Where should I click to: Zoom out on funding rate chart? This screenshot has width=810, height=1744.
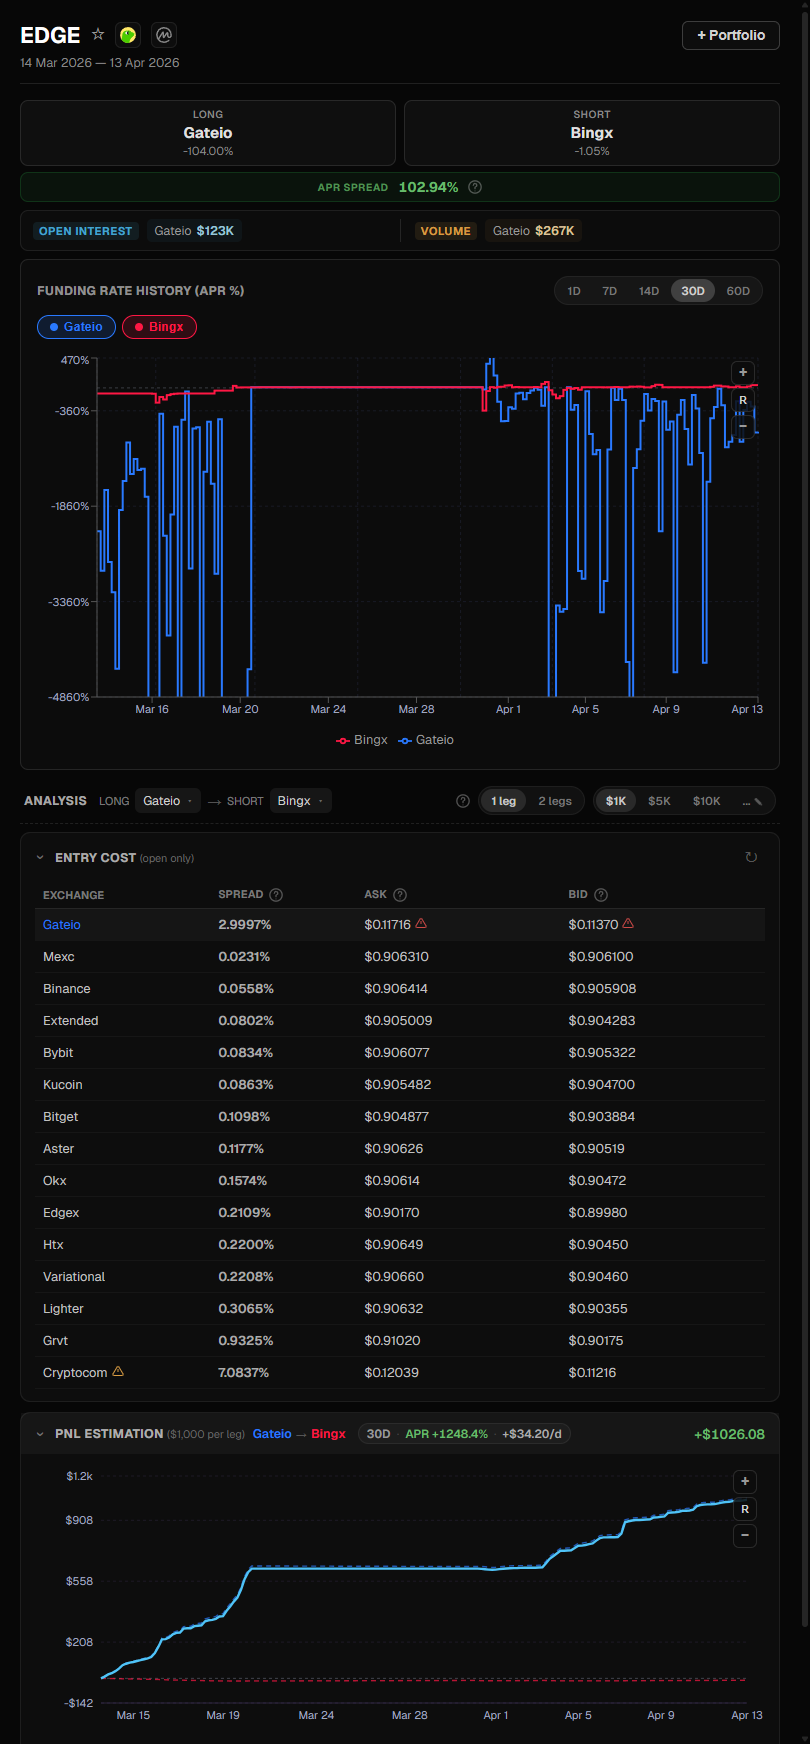coord(743,427)
